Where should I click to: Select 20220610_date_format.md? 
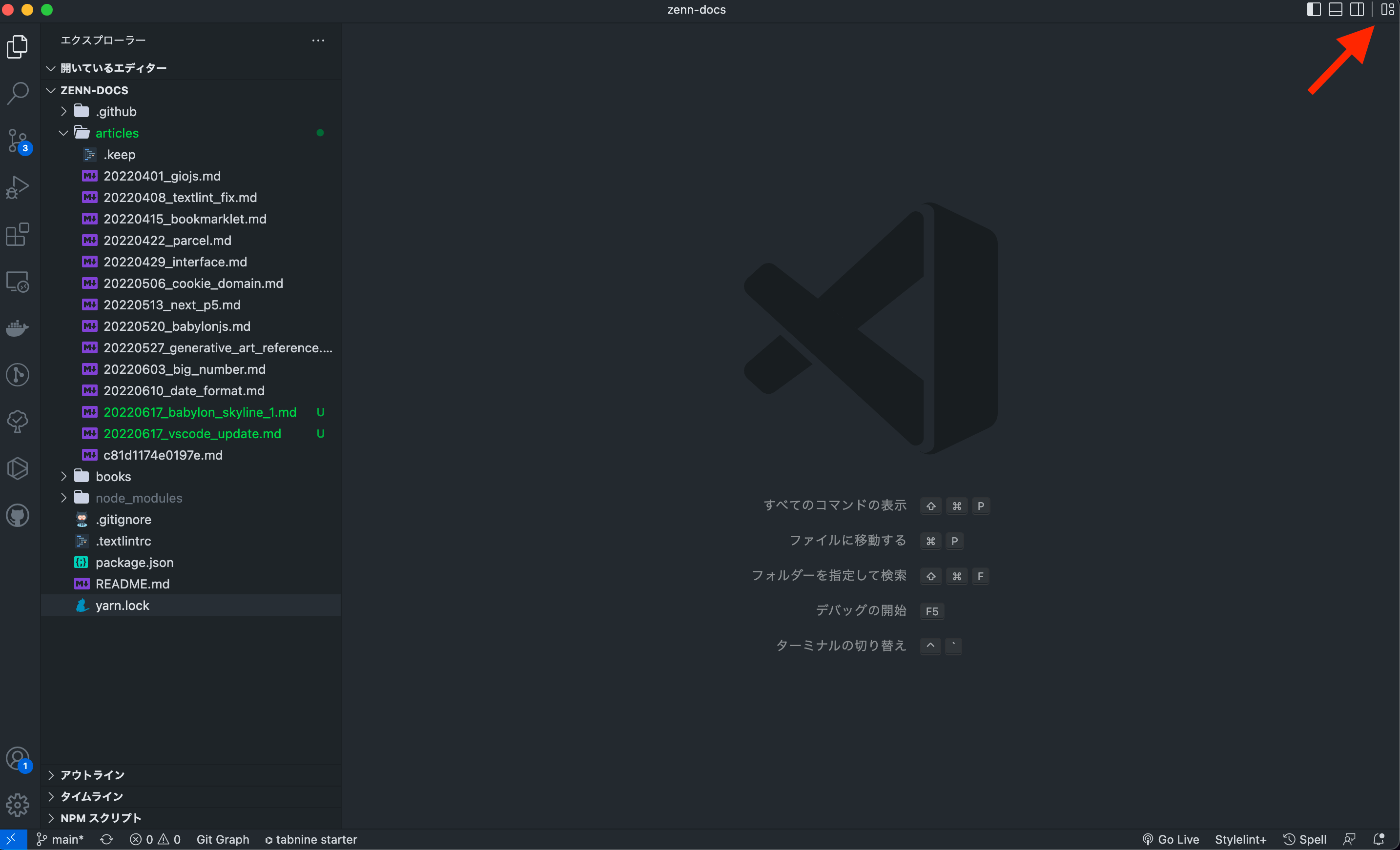191,391
